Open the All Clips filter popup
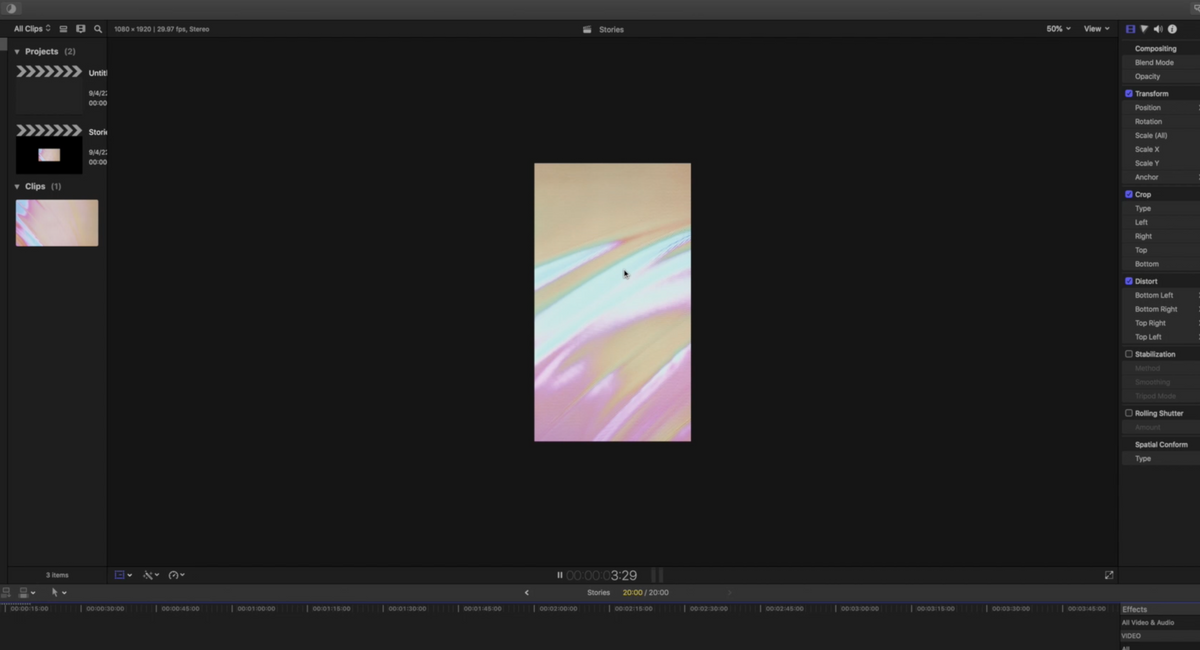1200x650 pixels. tap(32, 29)
